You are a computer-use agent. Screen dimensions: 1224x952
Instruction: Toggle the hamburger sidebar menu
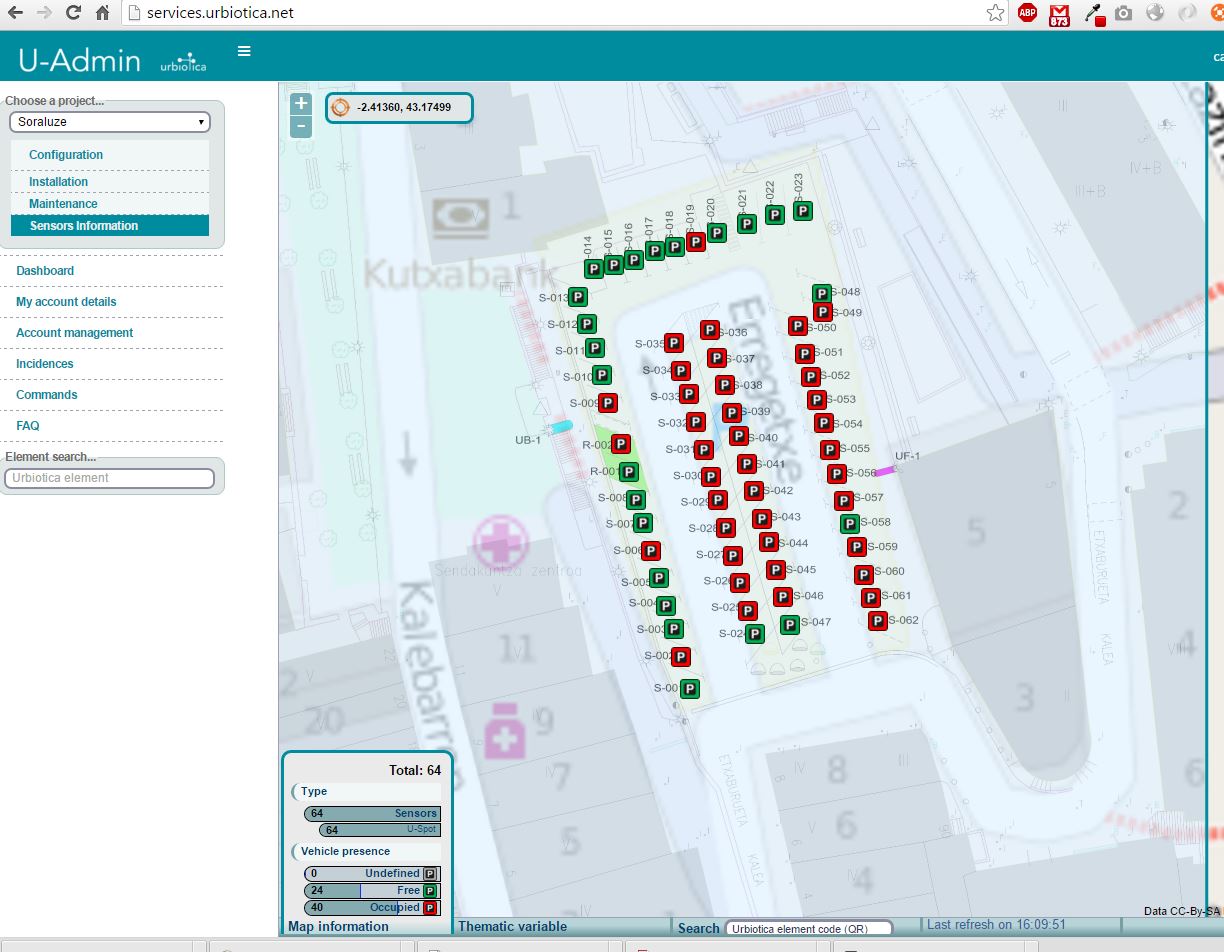coord(244,52)
